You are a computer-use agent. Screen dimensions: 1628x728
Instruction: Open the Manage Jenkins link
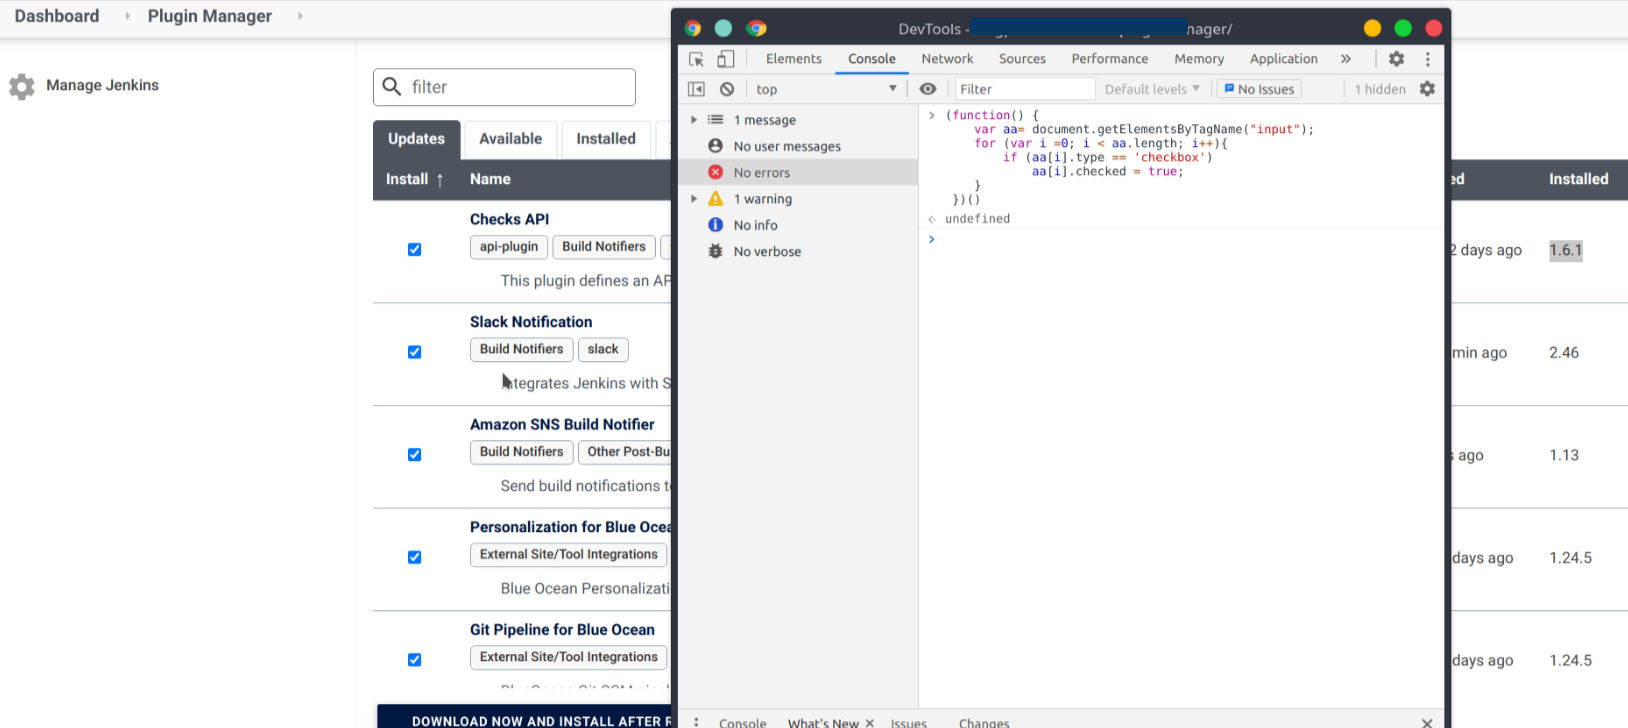click(102, 85)
